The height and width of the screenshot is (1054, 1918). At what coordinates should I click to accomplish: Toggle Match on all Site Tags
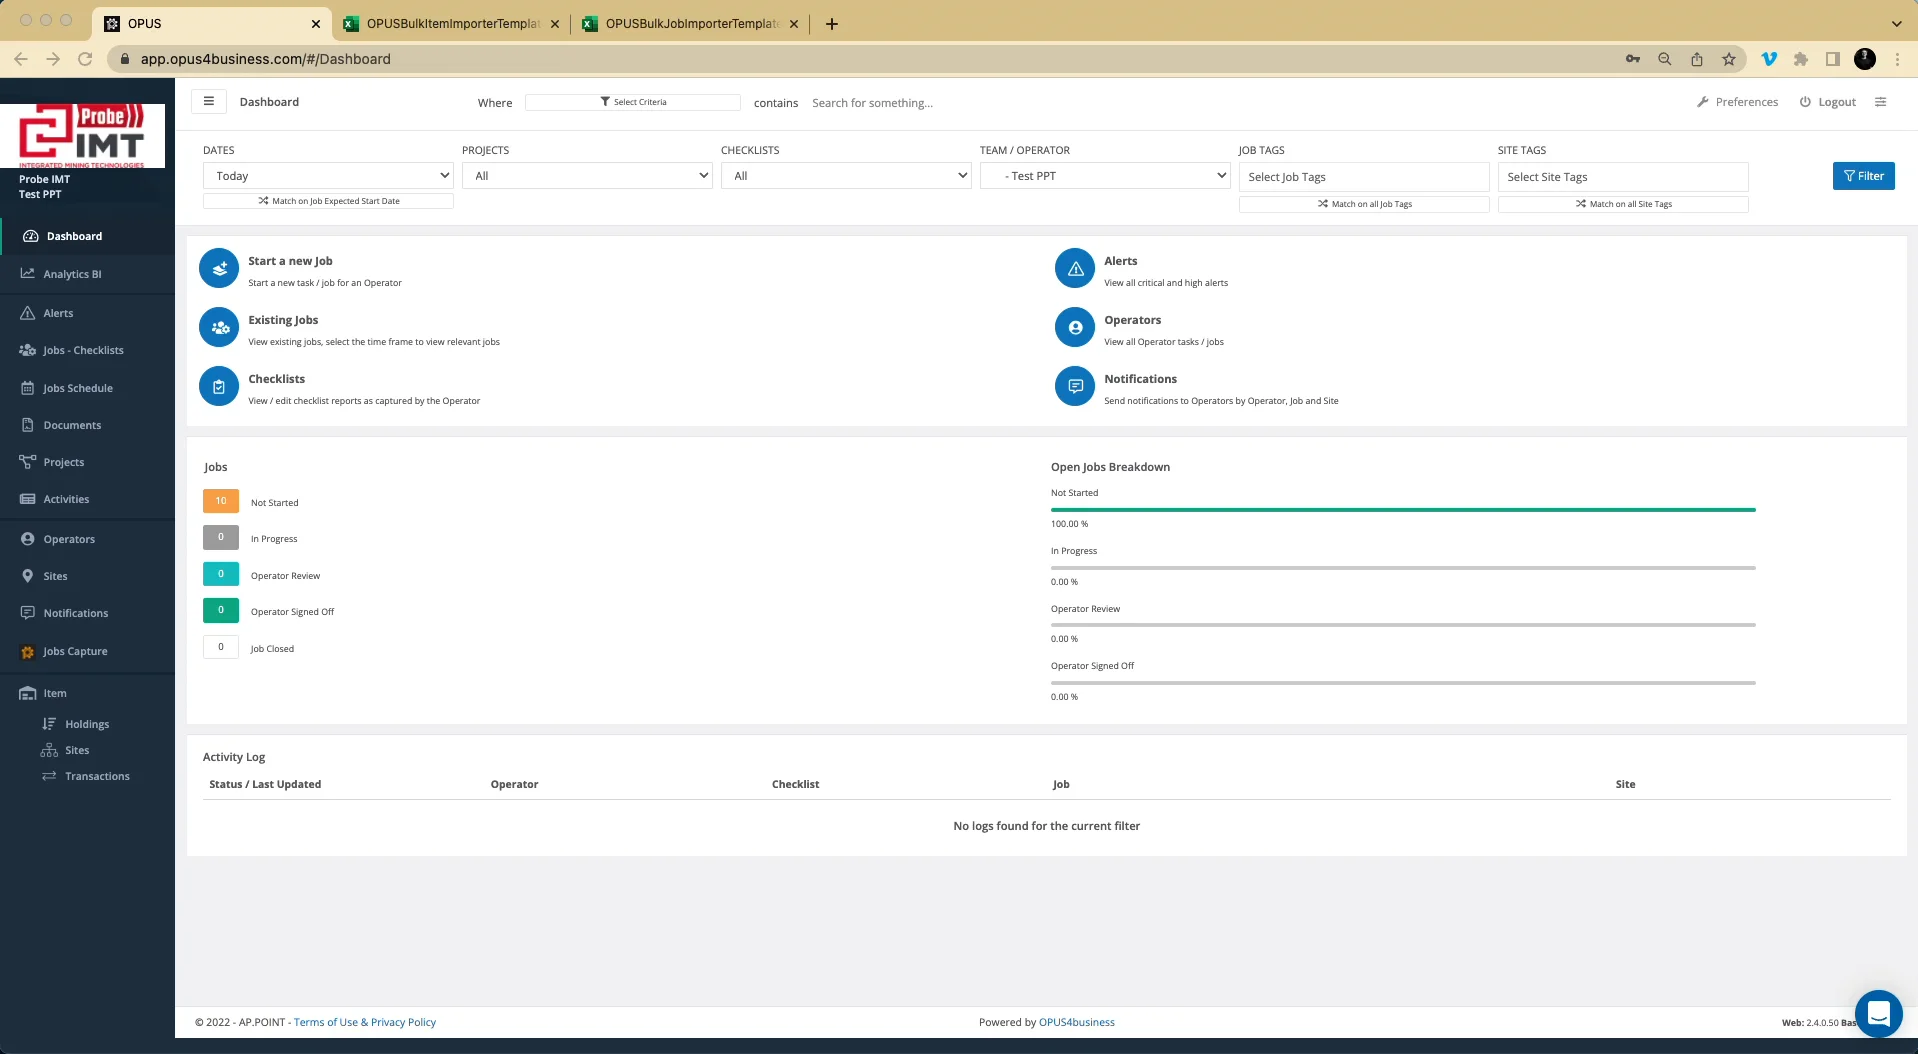pos(1623,204)
